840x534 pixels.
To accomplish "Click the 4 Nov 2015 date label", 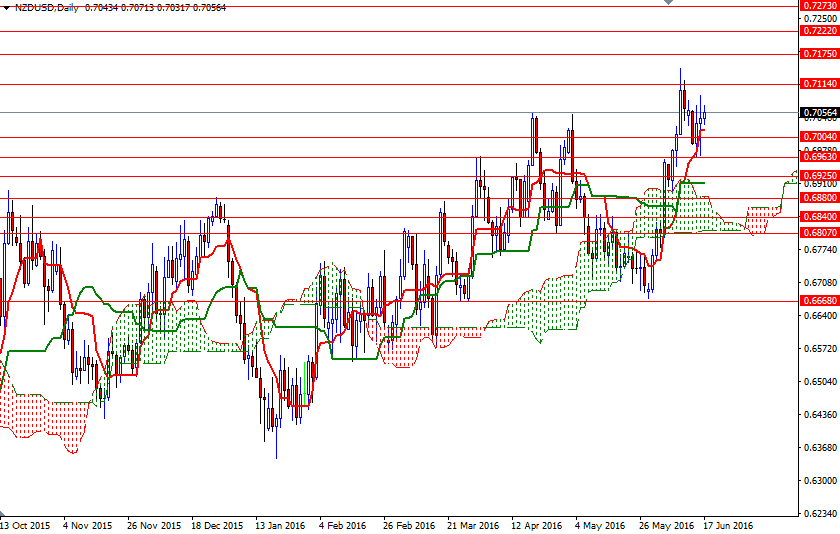I will click(87, 525).
